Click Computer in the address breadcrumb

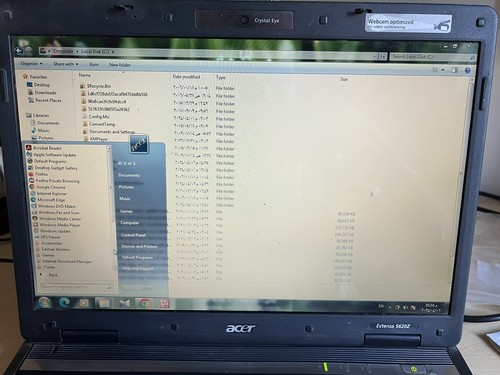(63, 51)
